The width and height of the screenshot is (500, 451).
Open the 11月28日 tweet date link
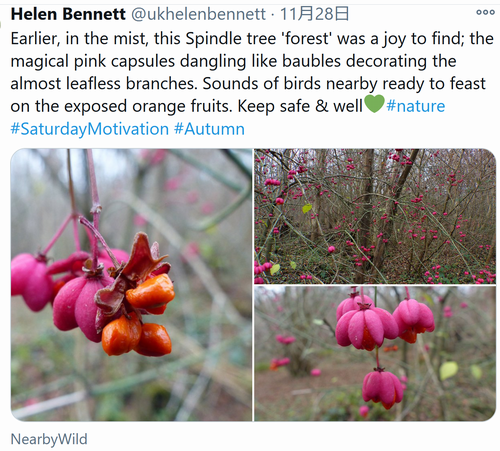click(314, 14)
